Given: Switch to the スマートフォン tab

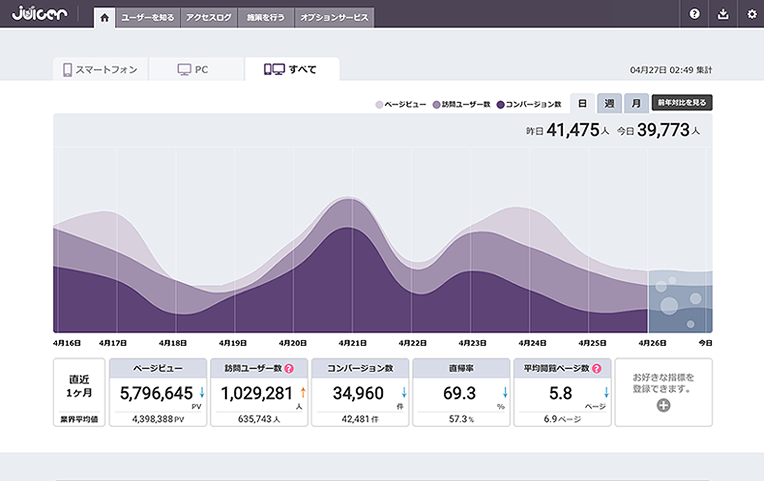Looking at the screenshot, I should 100,70.
